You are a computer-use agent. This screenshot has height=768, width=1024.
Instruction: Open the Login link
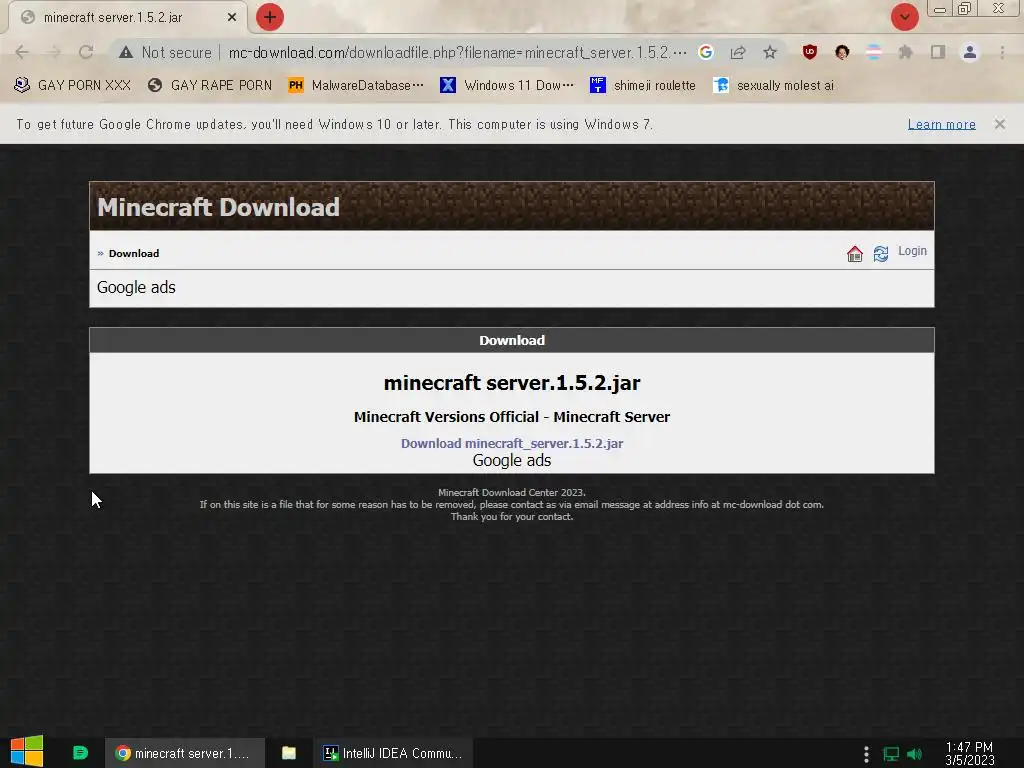[x=912, y=251]
